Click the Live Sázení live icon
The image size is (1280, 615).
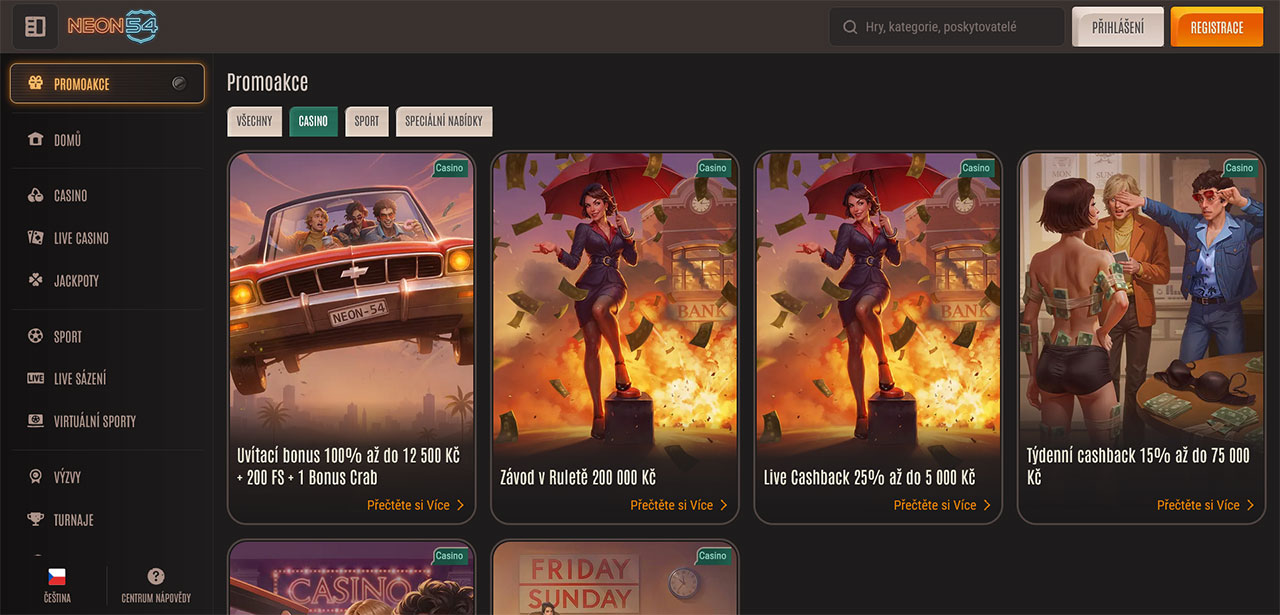coord(35,379)
